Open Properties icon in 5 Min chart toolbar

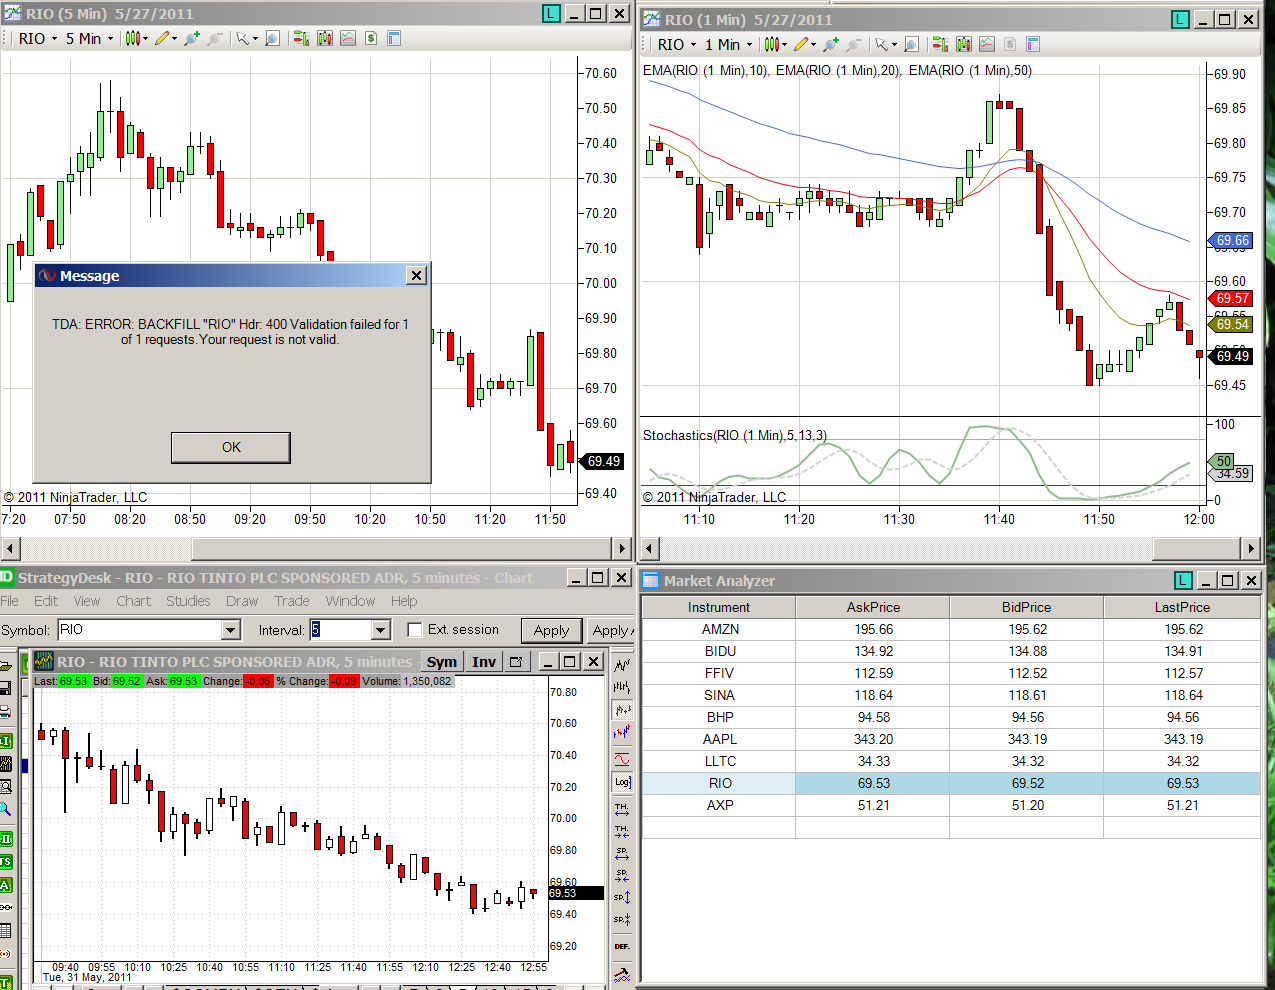pos(394,38)
